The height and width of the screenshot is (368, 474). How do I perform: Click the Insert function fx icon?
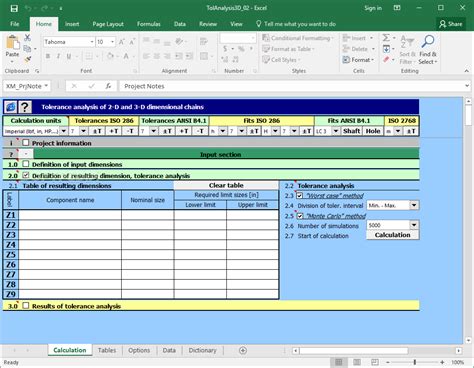[108, 86]
